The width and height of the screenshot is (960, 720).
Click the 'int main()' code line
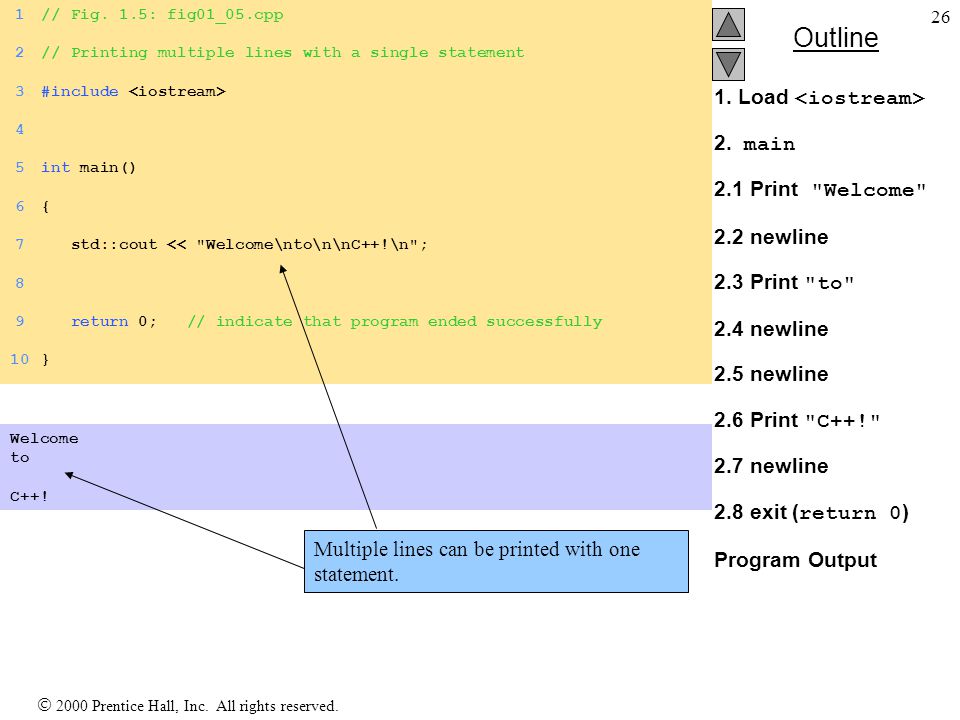(88, 168)
